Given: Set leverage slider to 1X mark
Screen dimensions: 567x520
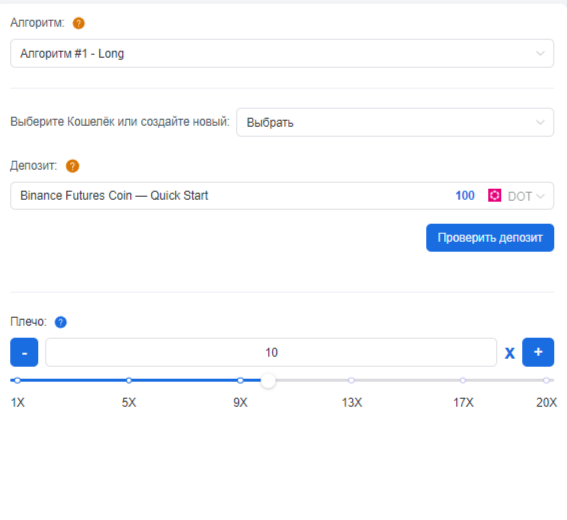Looking at the screenshot, I should 17,380.
